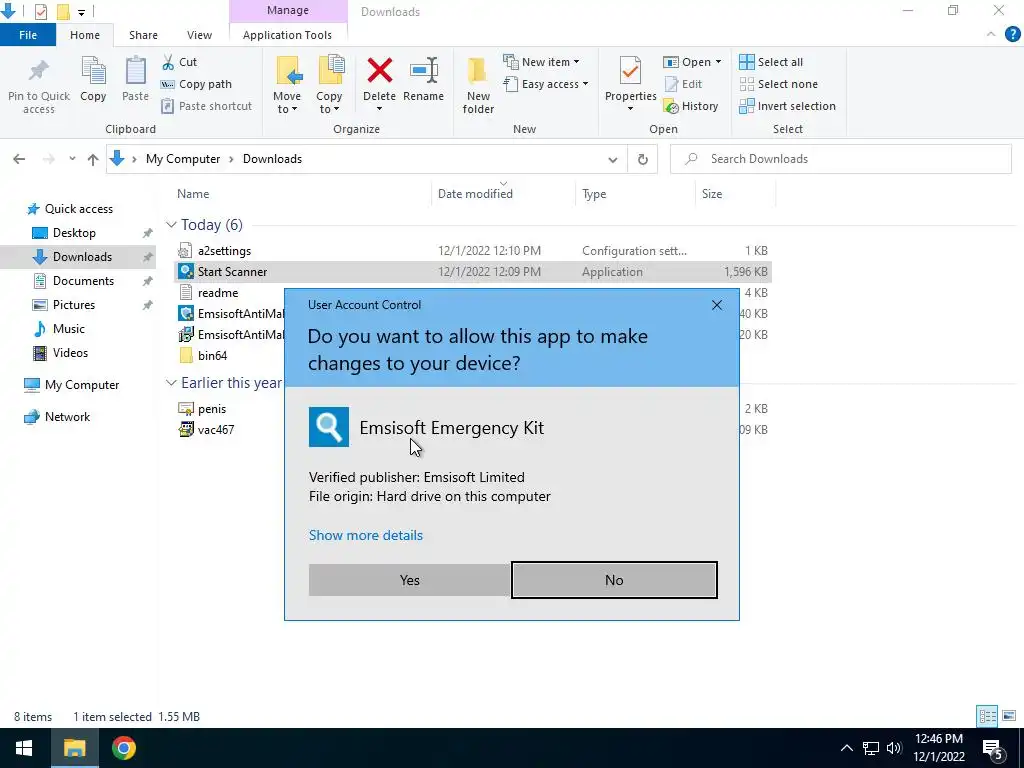Click the Search Downloads field
The height and width of the screenshot is (768, 1024).
pos(841,159)
